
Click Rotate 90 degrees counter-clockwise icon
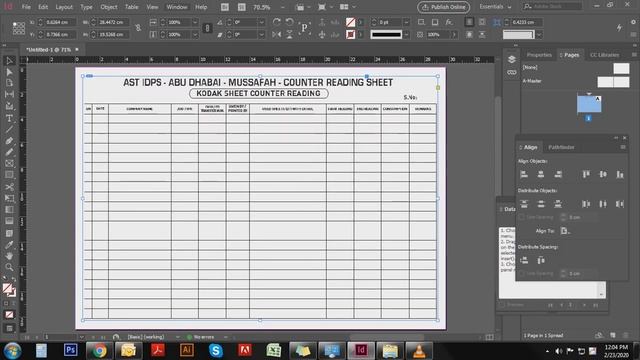coord(289,22)
